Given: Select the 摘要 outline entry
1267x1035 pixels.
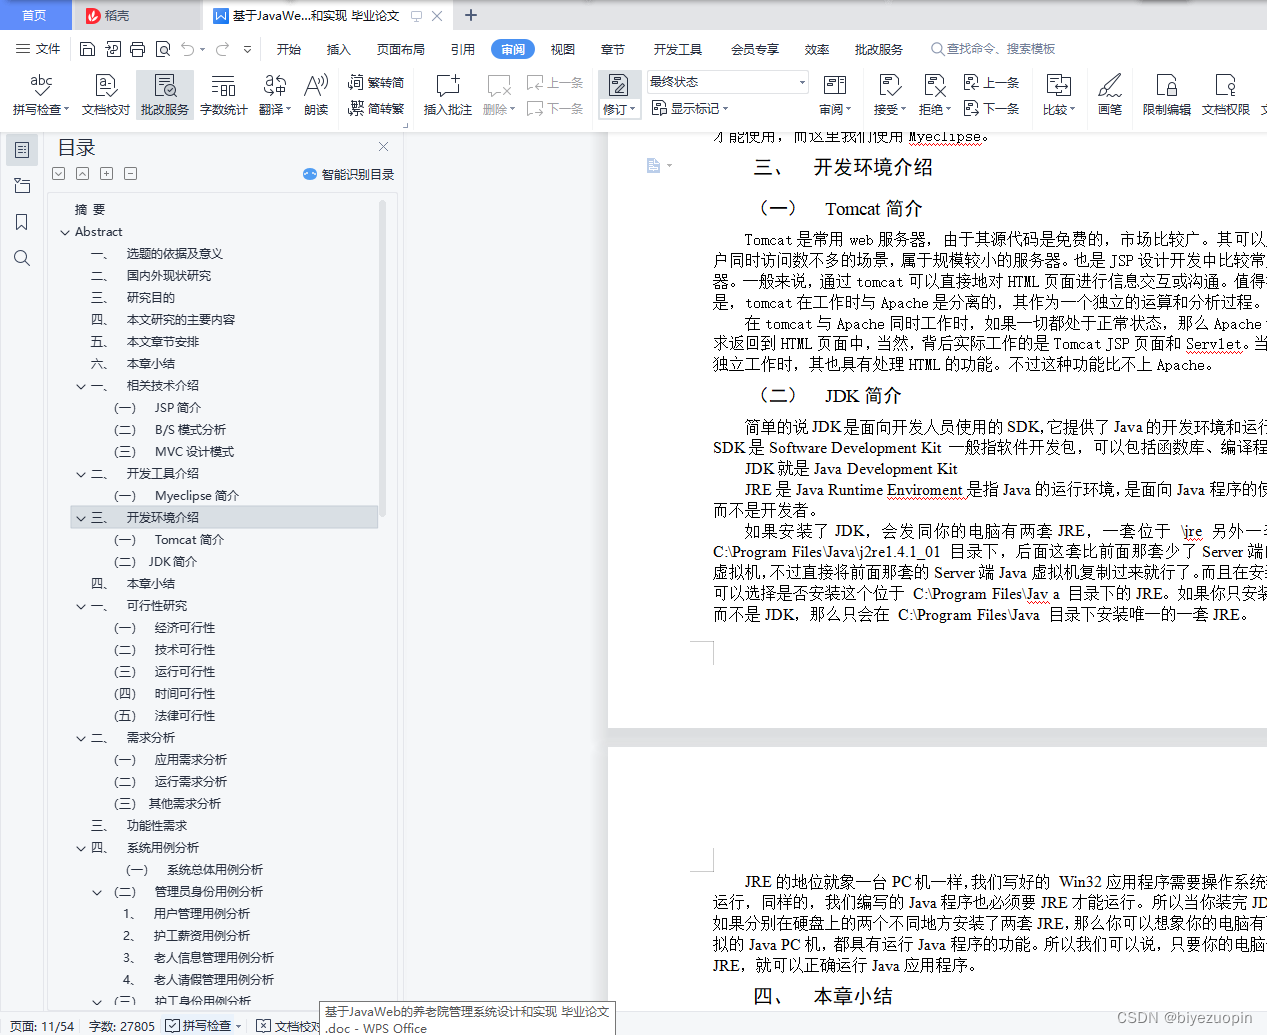Looking at the screenshot, I should tap(89, 209).
